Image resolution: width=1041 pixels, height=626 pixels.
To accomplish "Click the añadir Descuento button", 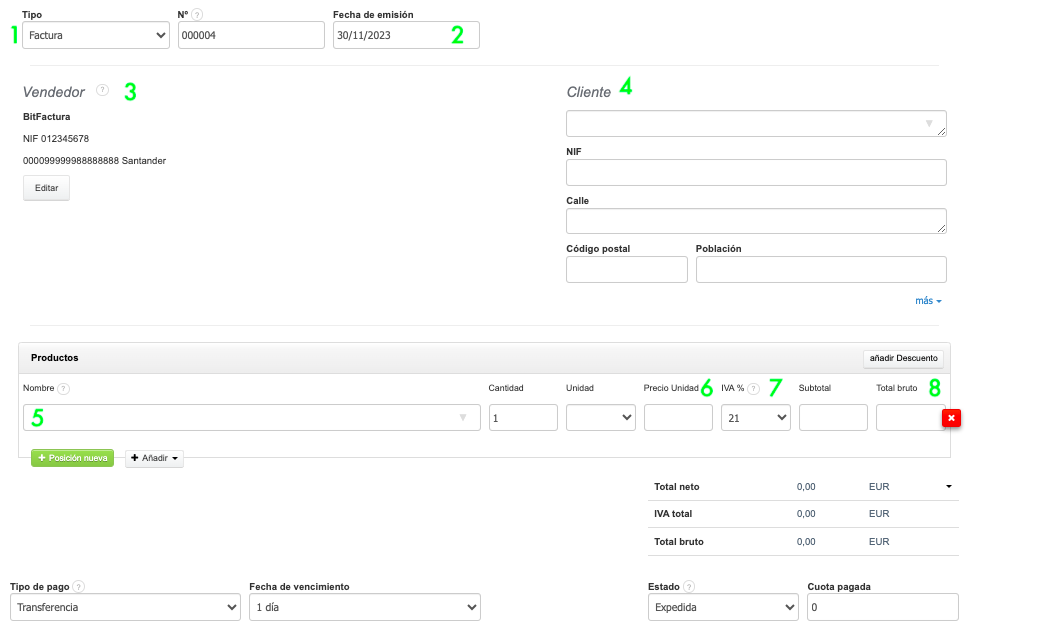I will tap(903, 358).
